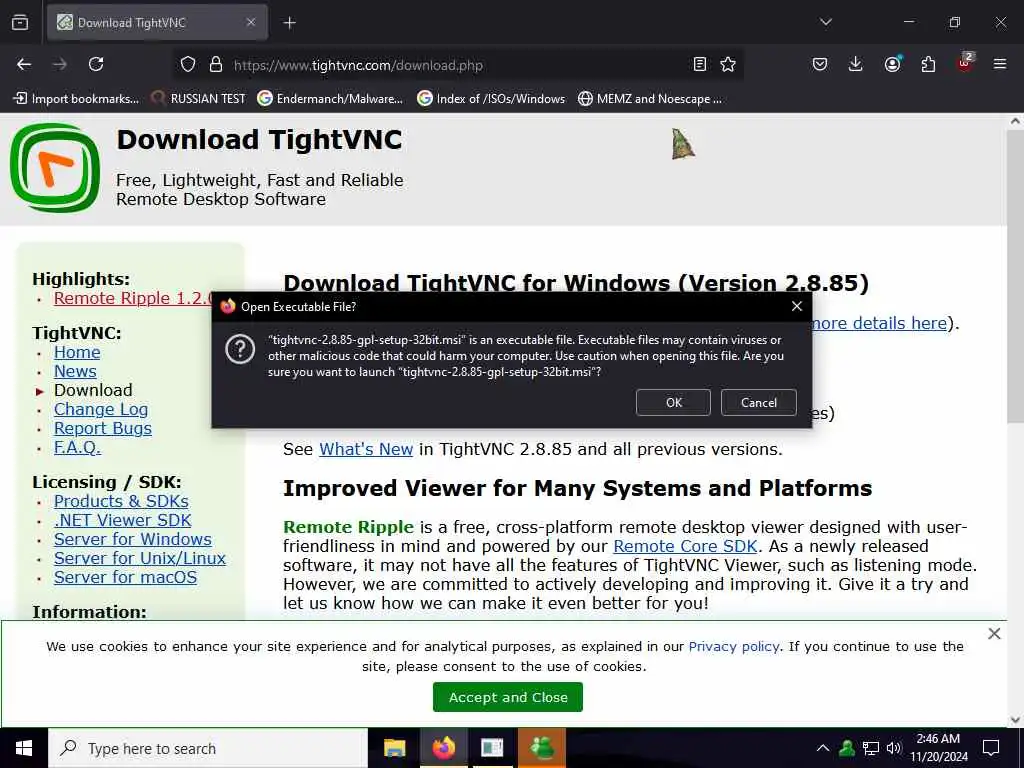Open the Downloads panel
Viewport: 1024px width, 768px height.
[856, 64]
